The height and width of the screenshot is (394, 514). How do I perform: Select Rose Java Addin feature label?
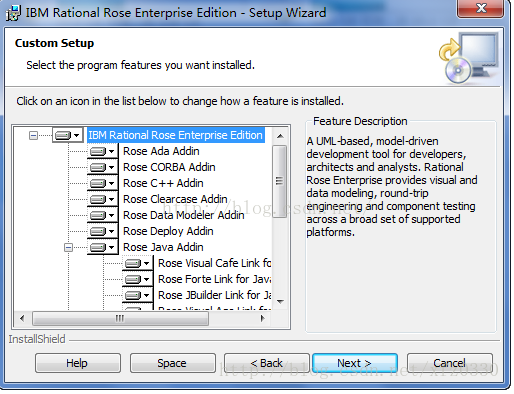point(163,247)
